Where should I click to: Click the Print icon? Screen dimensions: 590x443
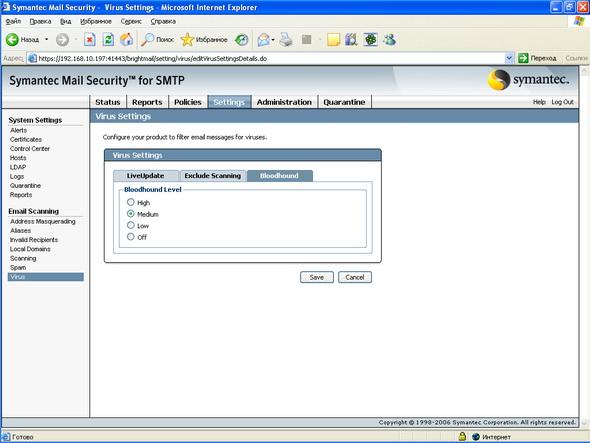point(286,40)
